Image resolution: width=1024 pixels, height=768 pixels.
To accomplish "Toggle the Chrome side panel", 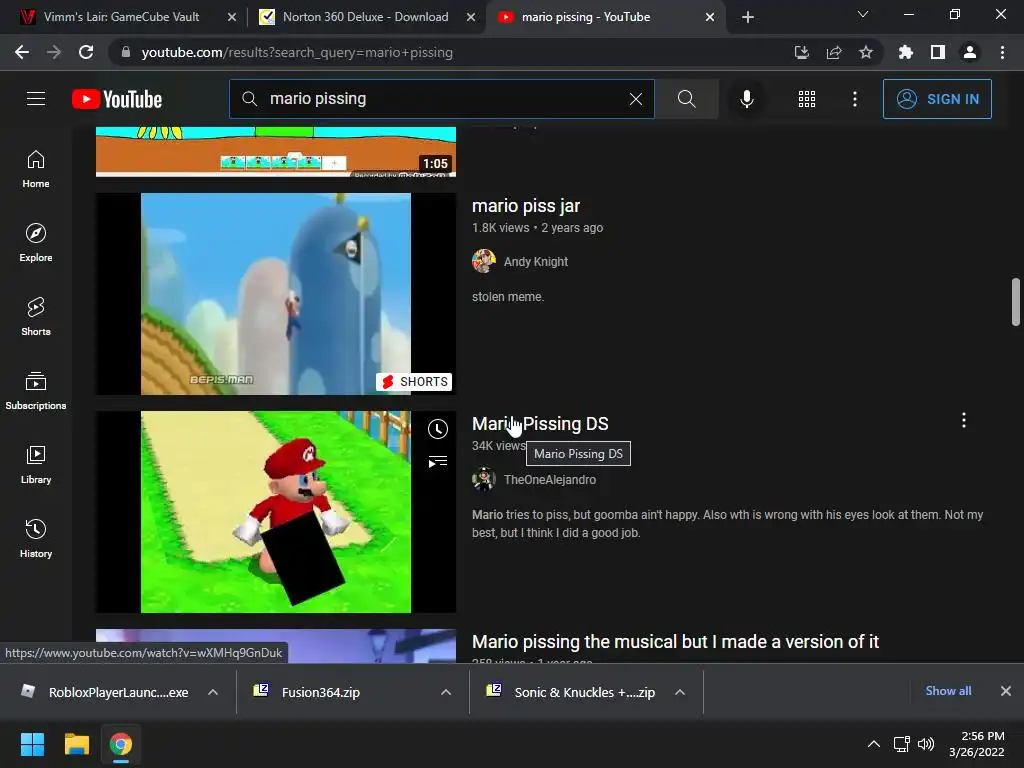I will [938, 52].
